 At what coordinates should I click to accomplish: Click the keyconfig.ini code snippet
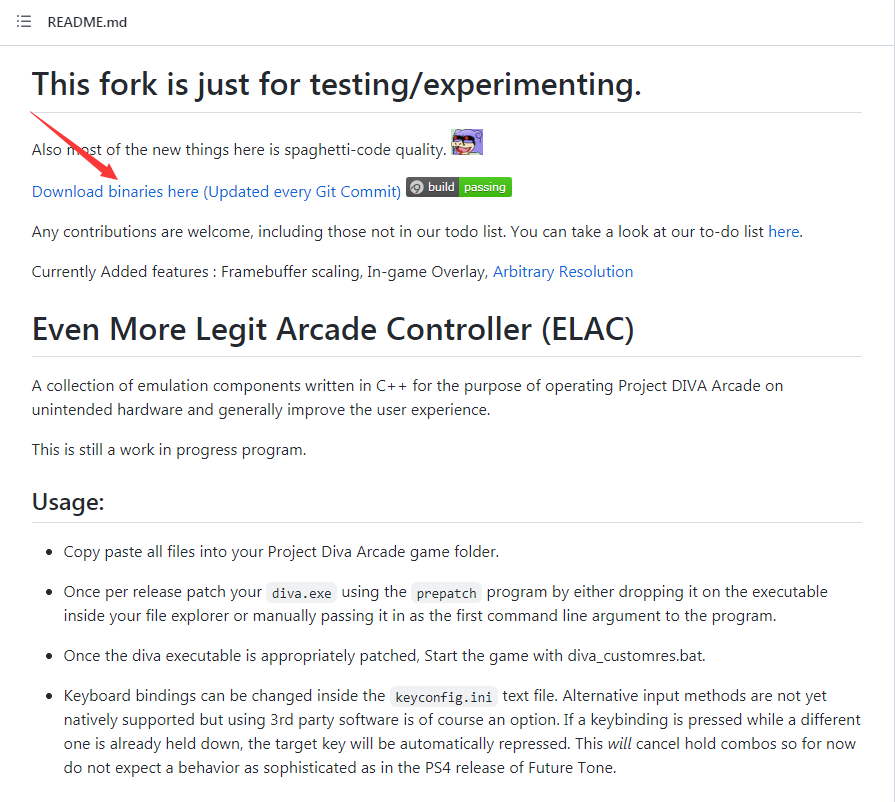coord(441,696)
